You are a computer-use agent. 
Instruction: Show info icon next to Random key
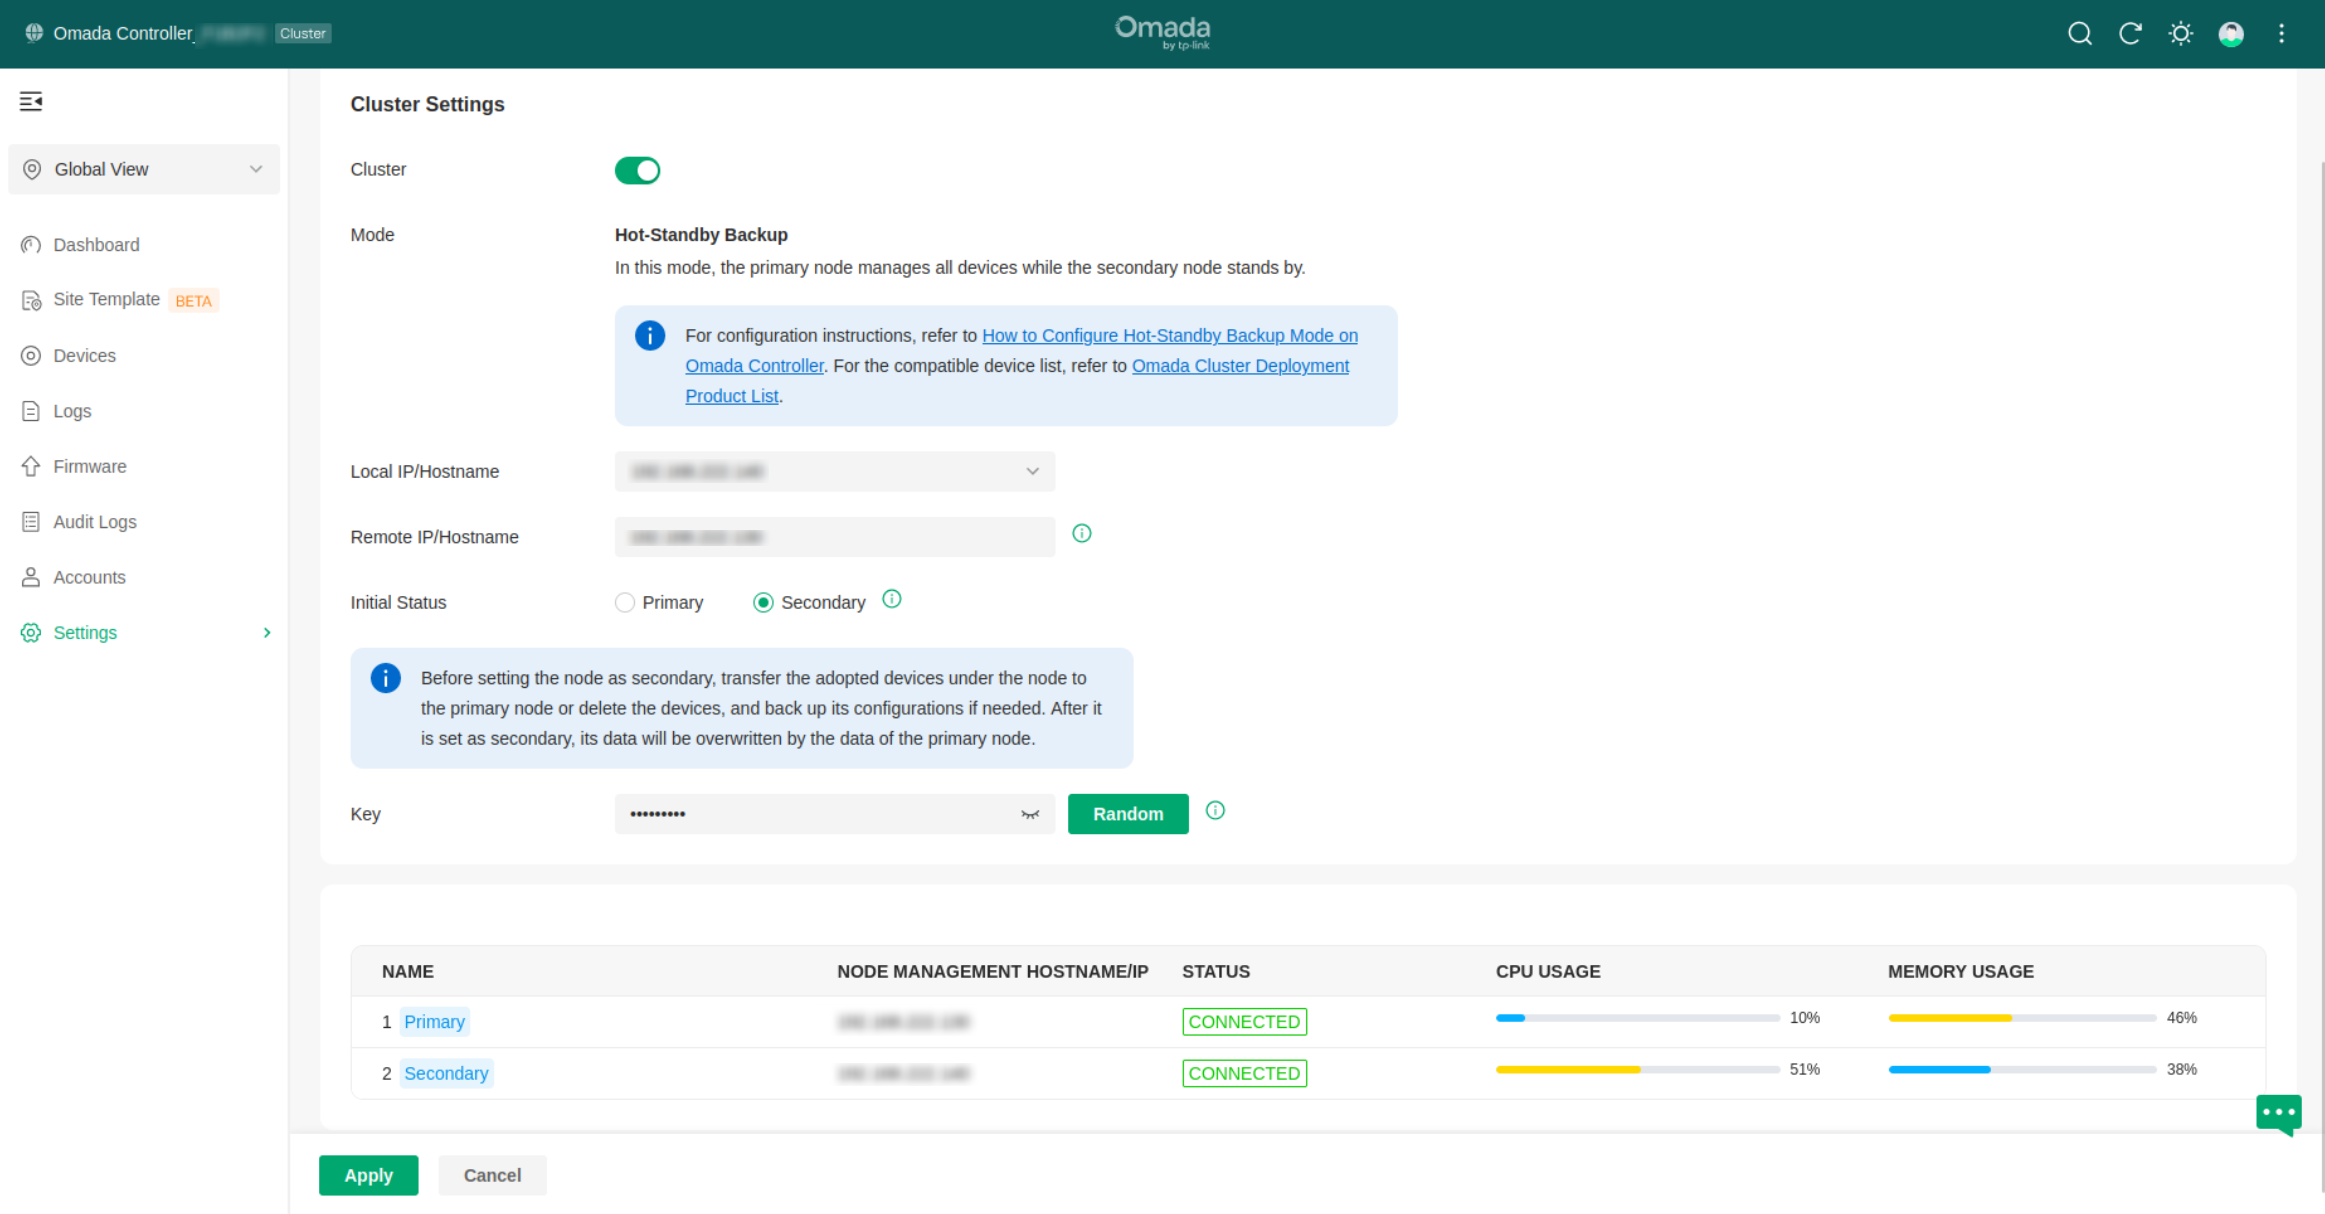click(x=1215, y=811)
